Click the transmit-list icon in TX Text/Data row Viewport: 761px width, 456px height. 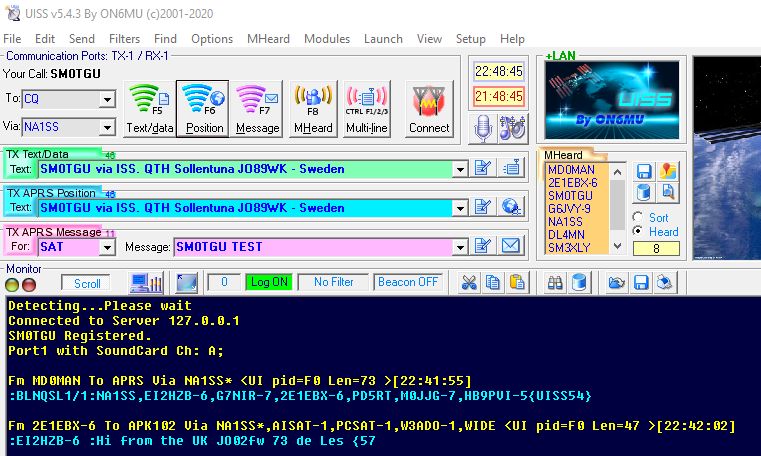pos(511,168)
